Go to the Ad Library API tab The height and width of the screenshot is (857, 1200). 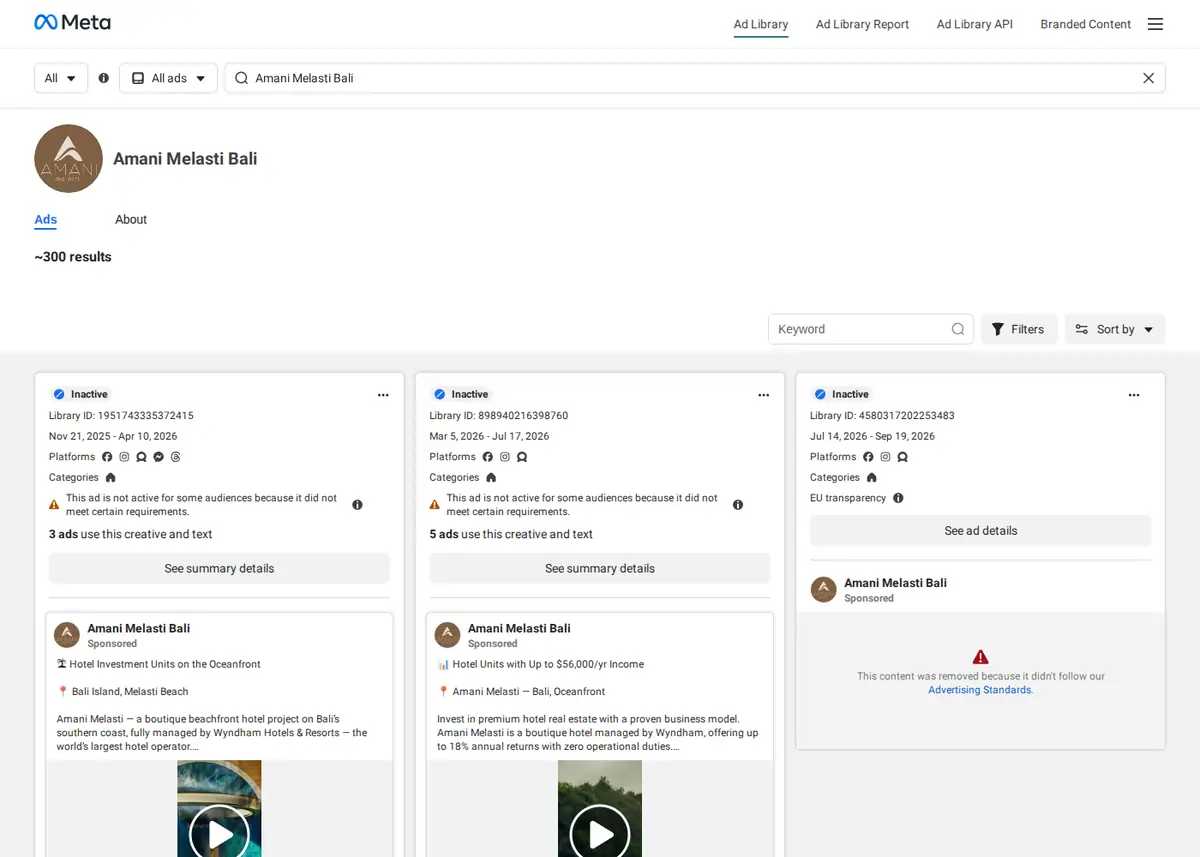pyautogui.click(x=975, y=24)
